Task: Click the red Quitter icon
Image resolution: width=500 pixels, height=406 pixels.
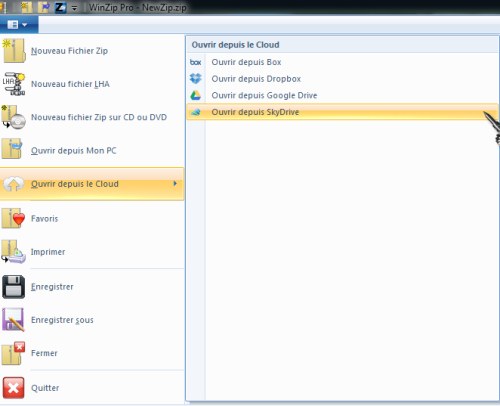Action: 13,388
